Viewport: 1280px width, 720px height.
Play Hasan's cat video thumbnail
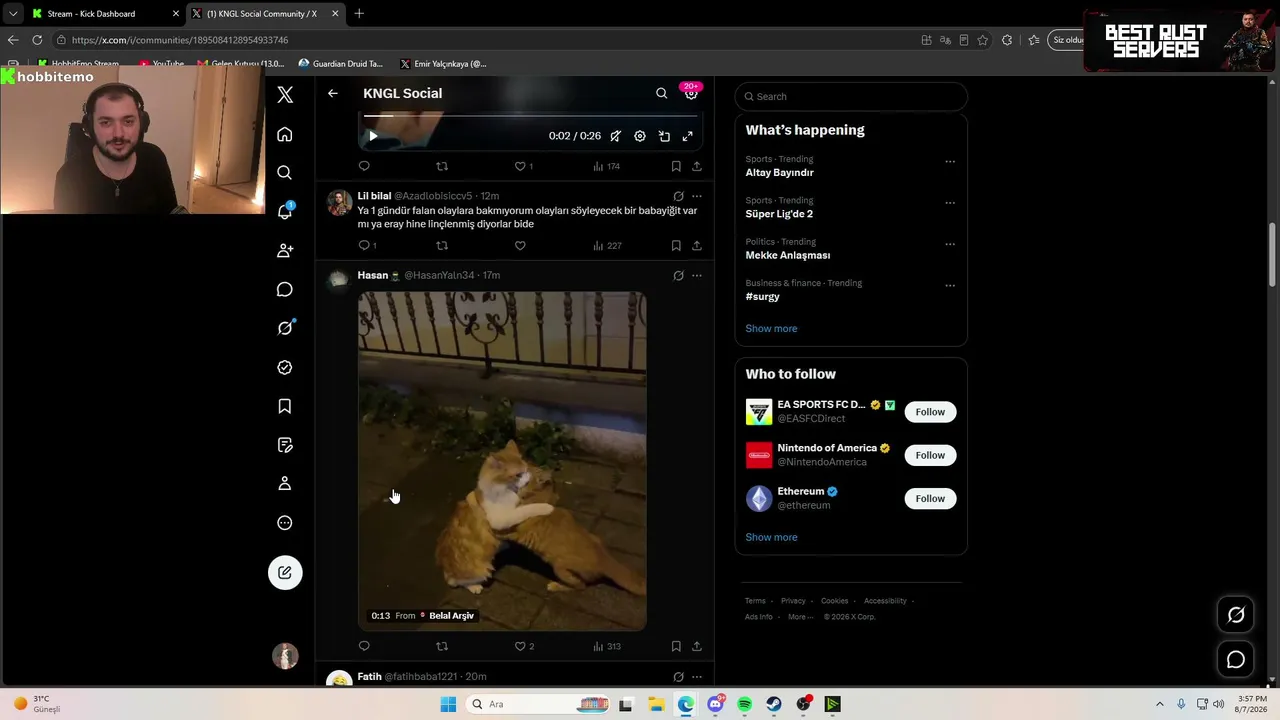502,461
